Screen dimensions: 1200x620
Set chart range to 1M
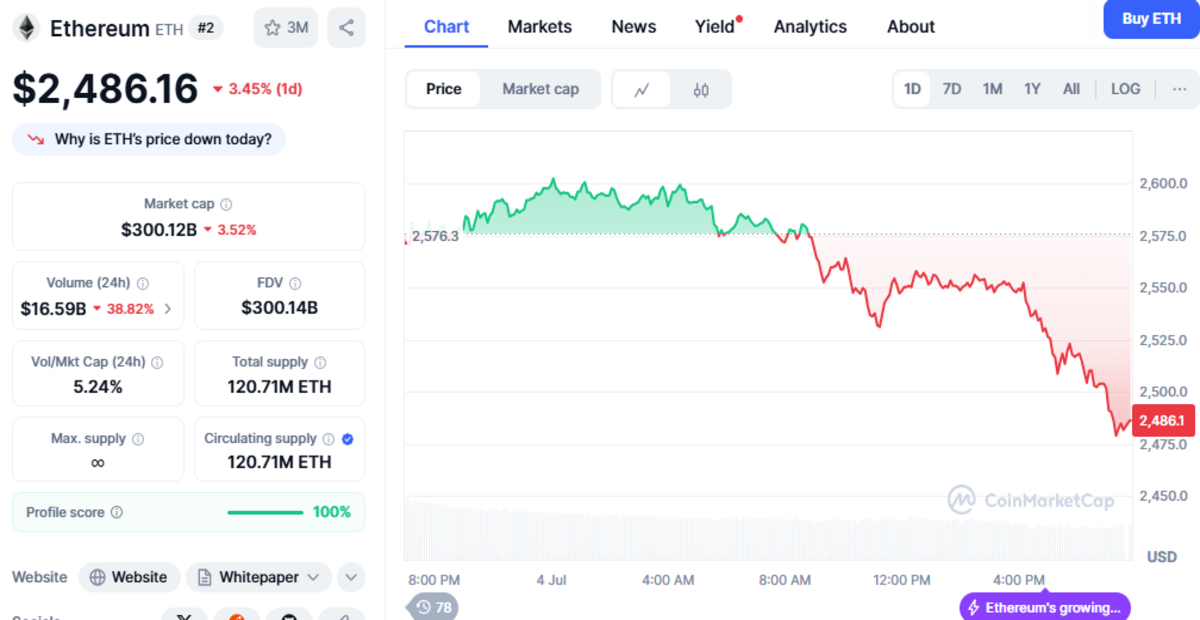tap(992, 89)
